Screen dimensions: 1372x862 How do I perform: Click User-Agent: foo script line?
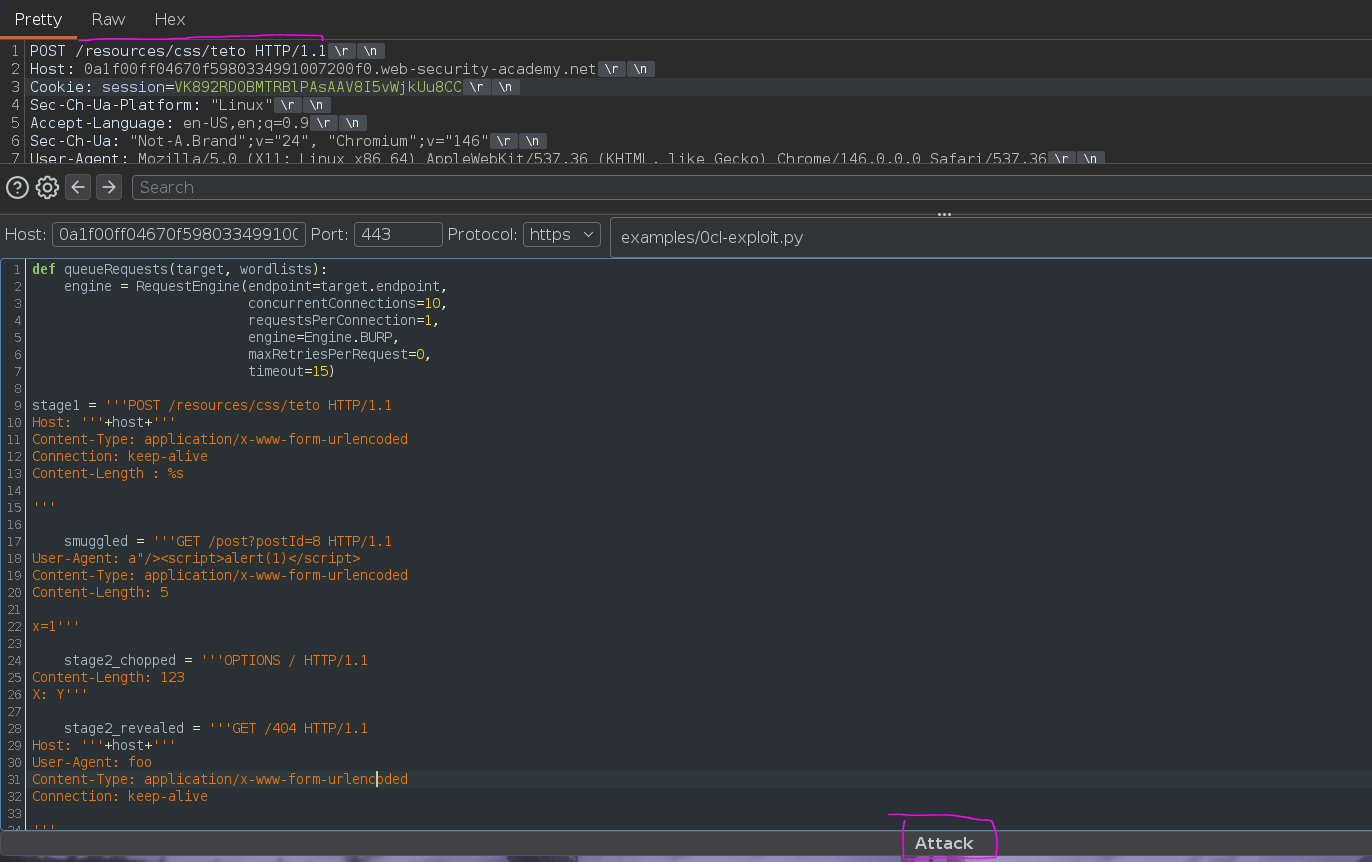(92, 762)
